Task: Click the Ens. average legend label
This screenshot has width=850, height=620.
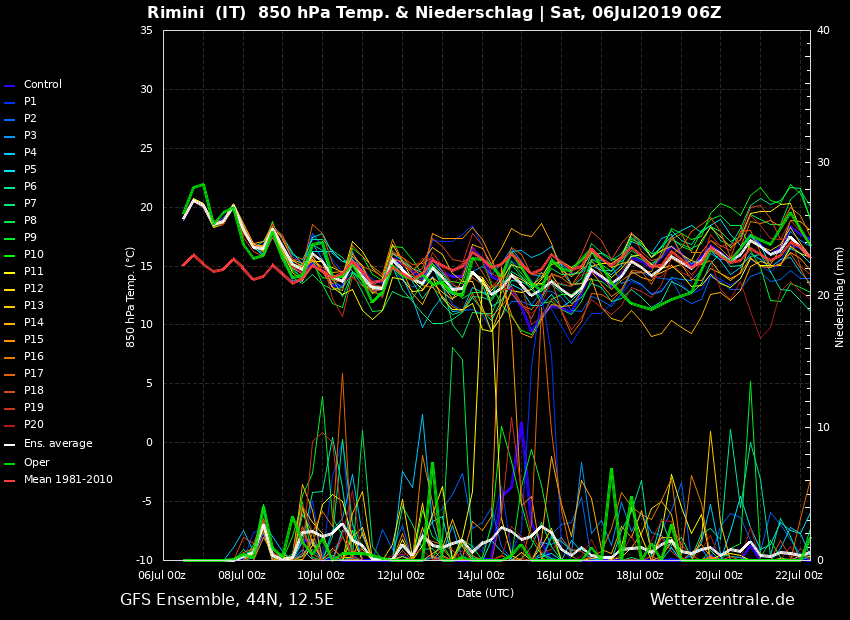Action: [x=58, y=443]
